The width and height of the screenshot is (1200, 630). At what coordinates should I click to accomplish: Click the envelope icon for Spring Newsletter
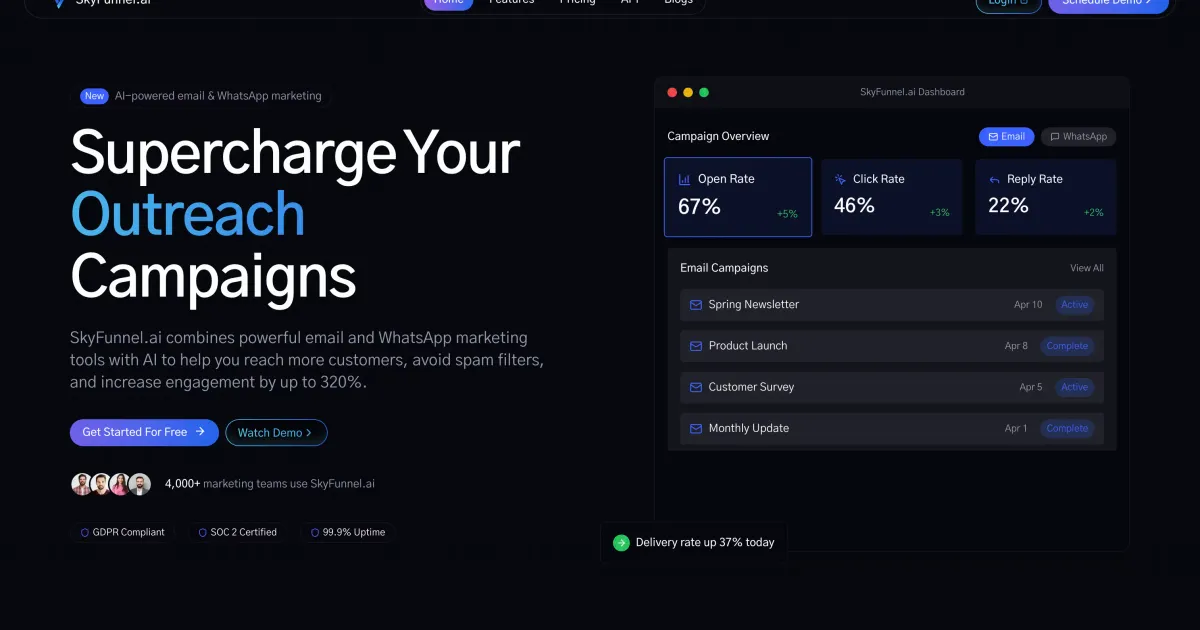(696, 305)
